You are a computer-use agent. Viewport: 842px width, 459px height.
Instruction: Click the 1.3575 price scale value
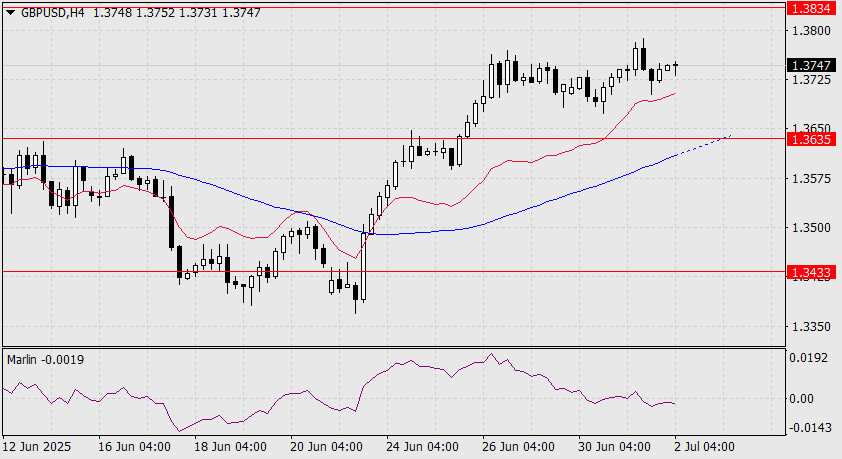(x=811, y=179)
